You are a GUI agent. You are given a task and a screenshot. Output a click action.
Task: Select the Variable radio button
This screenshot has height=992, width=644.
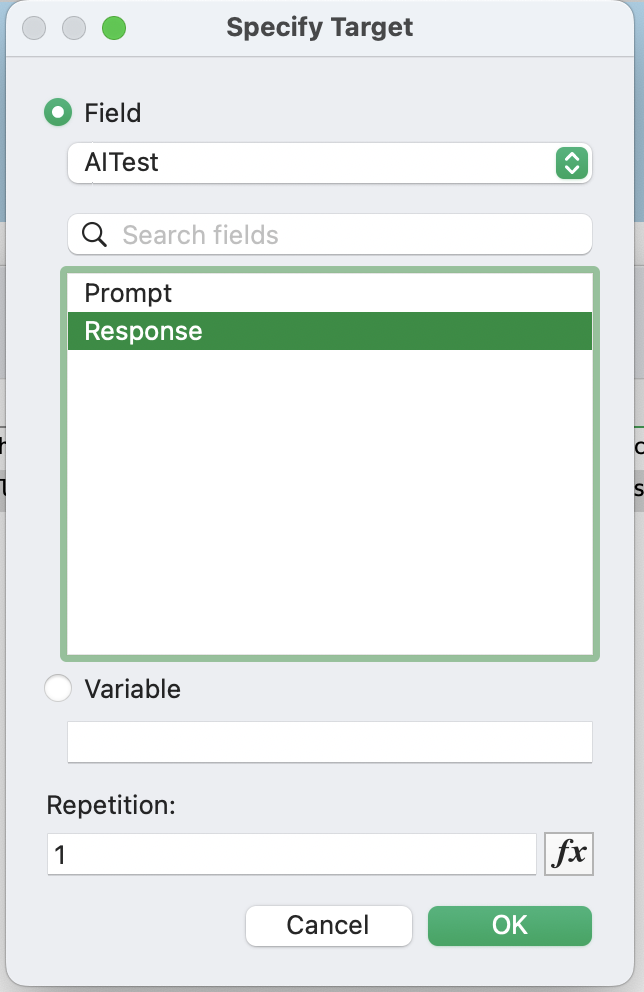[58, 688]
